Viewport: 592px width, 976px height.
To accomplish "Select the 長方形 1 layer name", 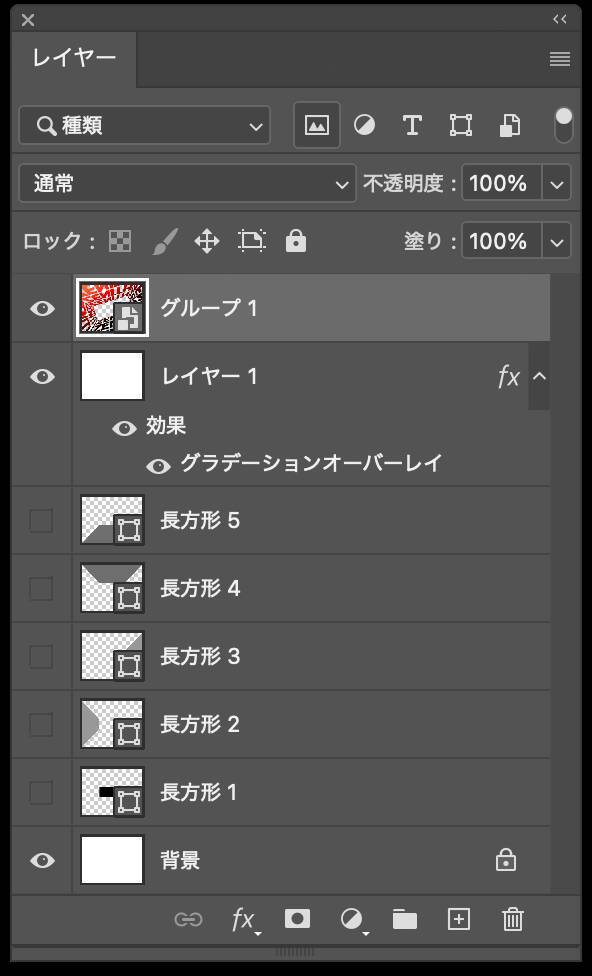I will (199, 792).
